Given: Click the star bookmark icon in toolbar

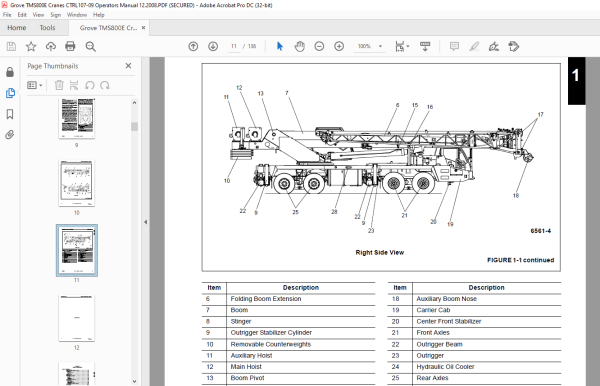Looking at the screenshot, I should tap(31, 46).
